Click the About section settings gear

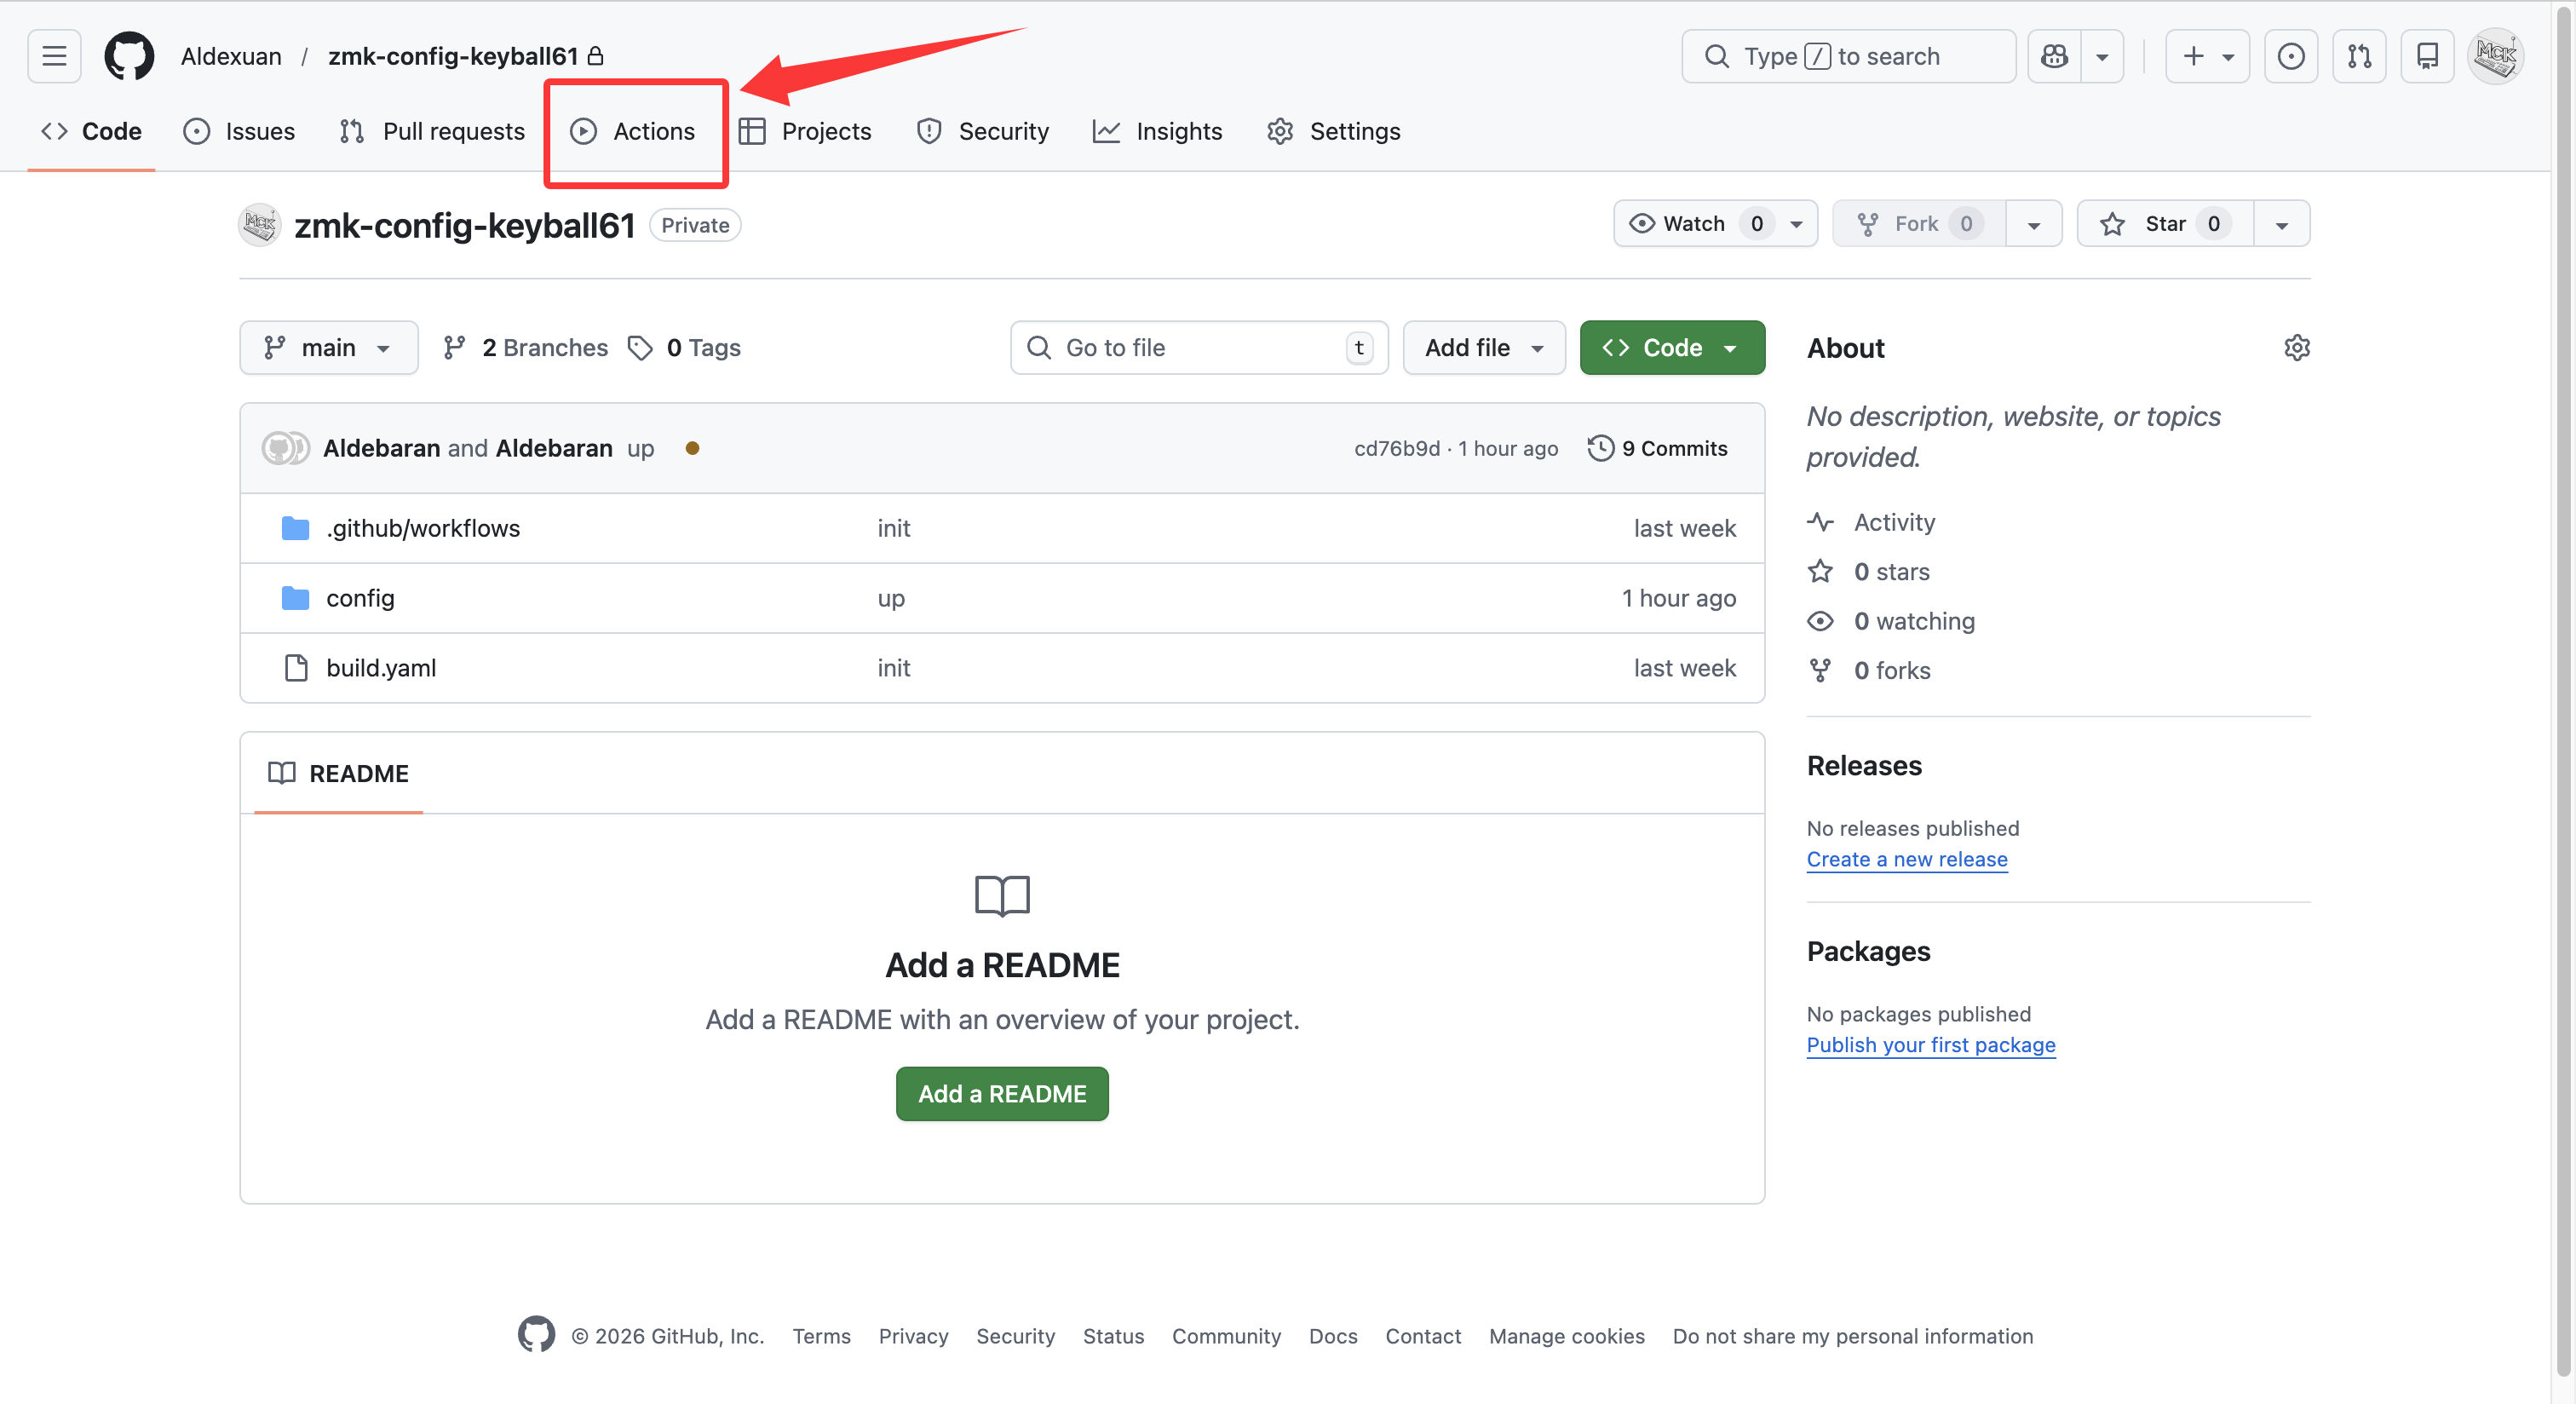point(2296,347)
